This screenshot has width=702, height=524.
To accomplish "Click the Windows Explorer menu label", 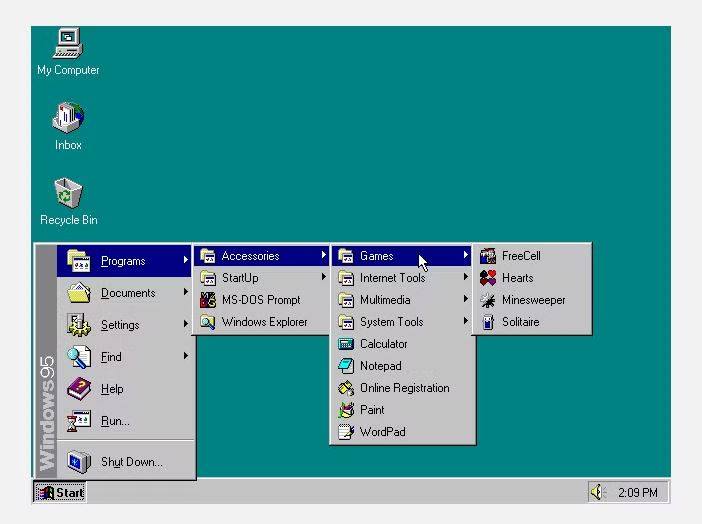I will (265, 322).
